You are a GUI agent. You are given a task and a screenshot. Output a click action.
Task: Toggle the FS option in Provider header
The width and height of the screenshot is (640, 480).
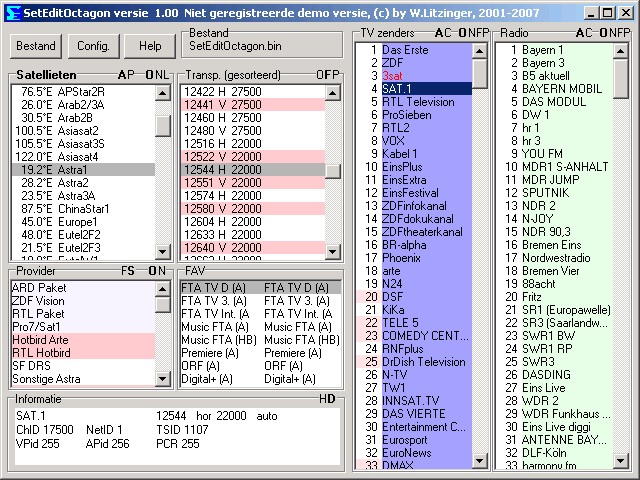tap(128, 271)
